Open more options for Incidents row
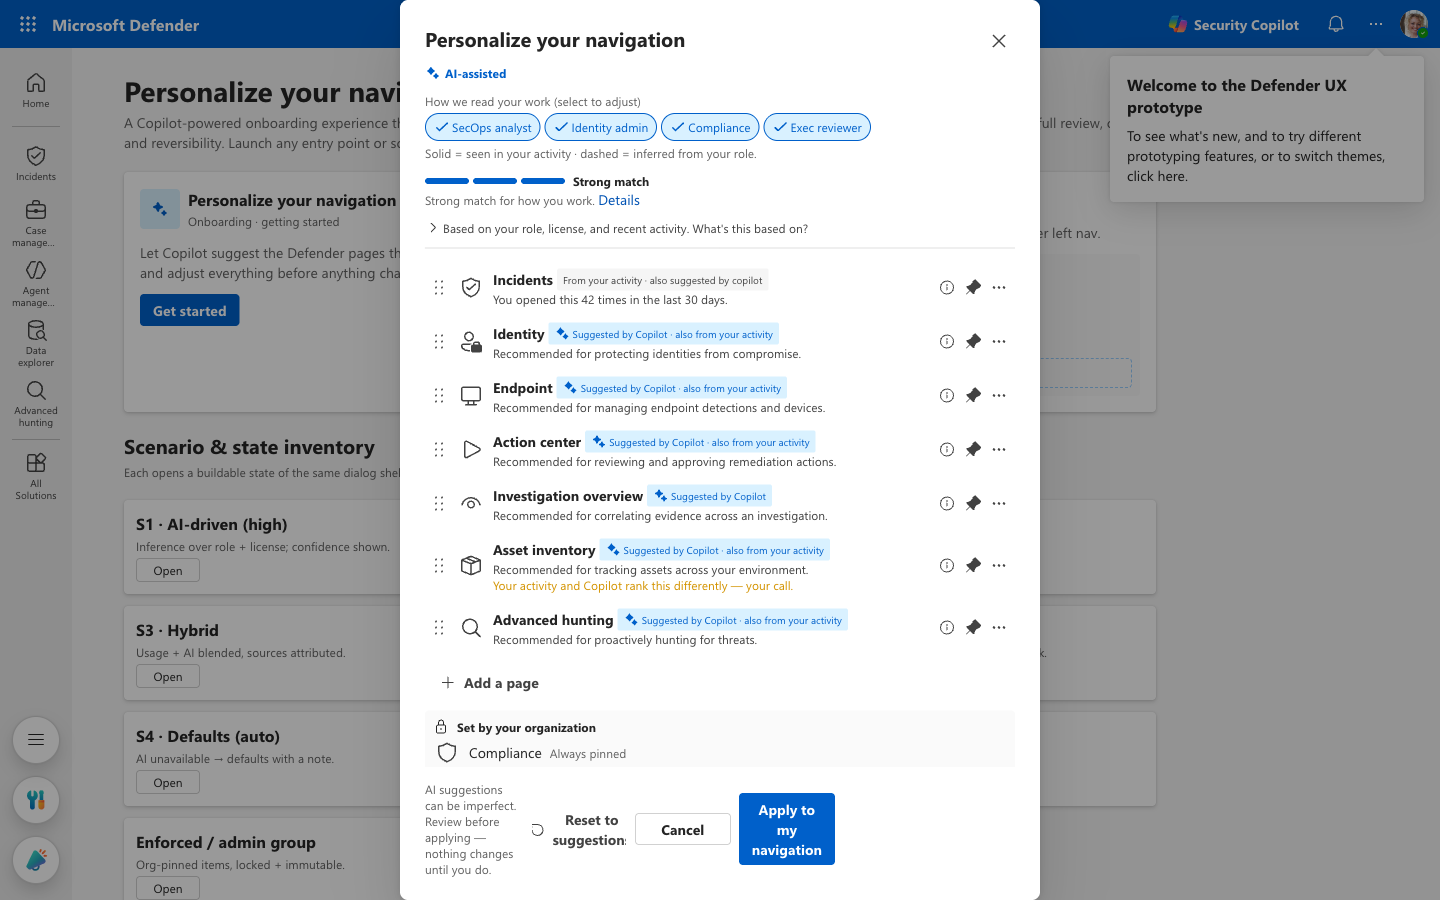The height and width of the screenshot is (900, 1440). 999,287
